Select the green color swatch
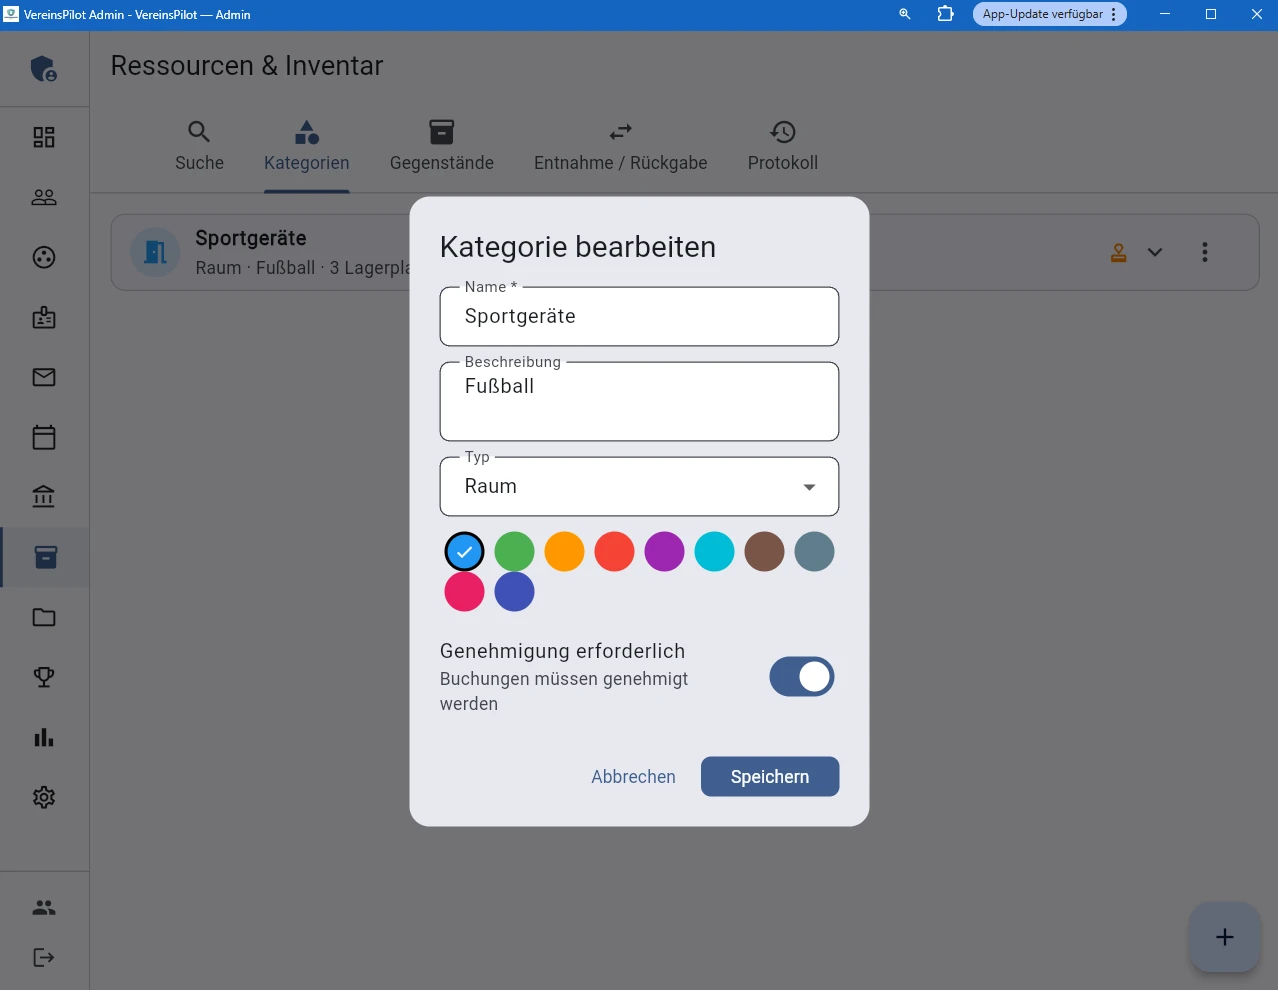 [x=514, y=551]
